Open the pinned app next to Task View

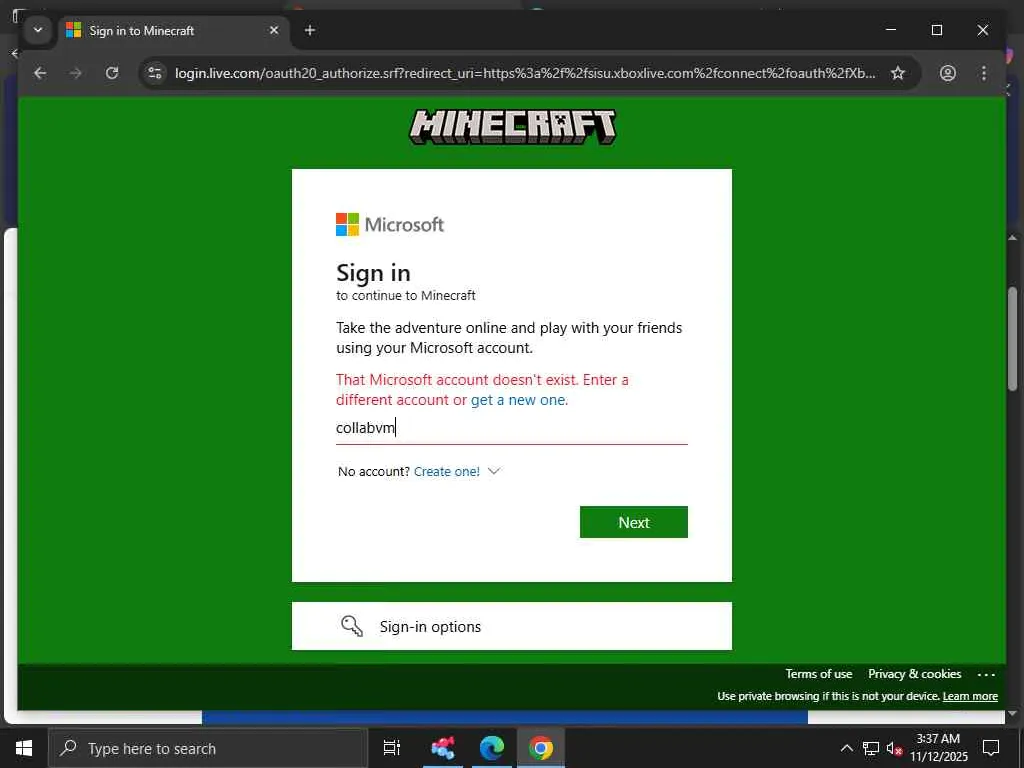point(443,748)
